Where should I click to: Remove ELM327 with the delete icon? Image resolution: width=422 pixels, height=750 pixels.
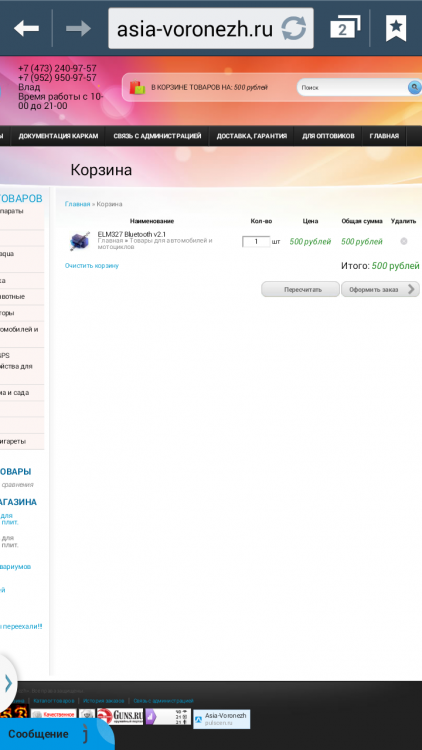(404, 242)
